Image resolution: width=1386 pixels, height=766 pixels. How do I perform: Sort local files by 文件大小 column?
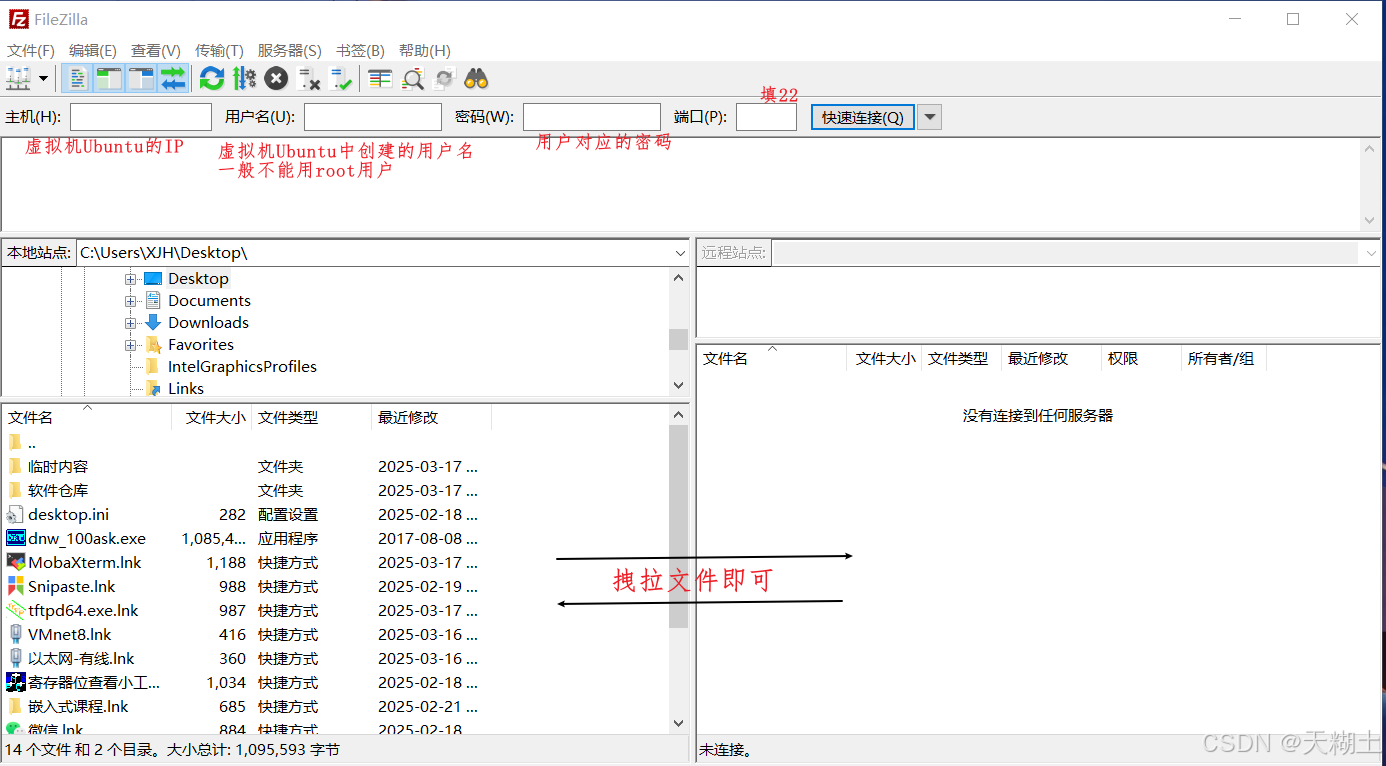click(x=212, y=417)
